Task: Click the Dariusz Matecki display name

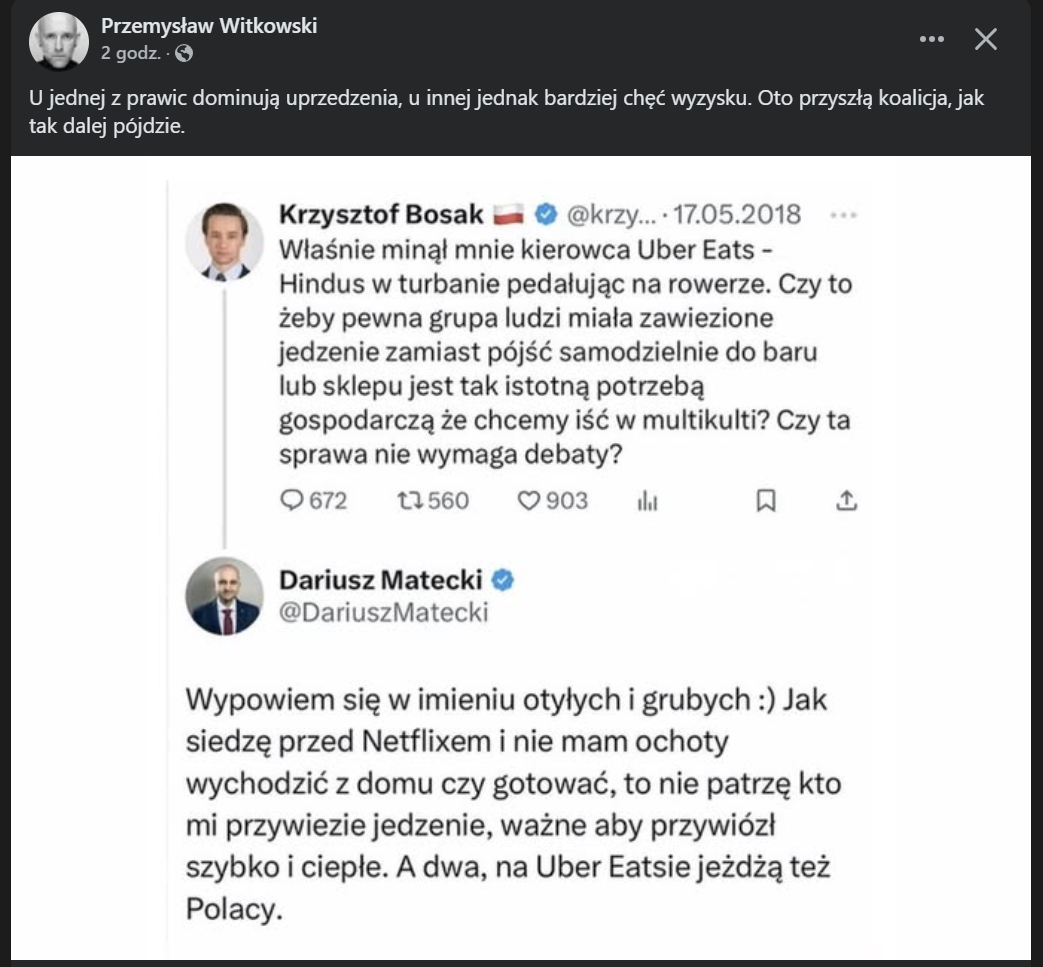Action: pos(381,580)
